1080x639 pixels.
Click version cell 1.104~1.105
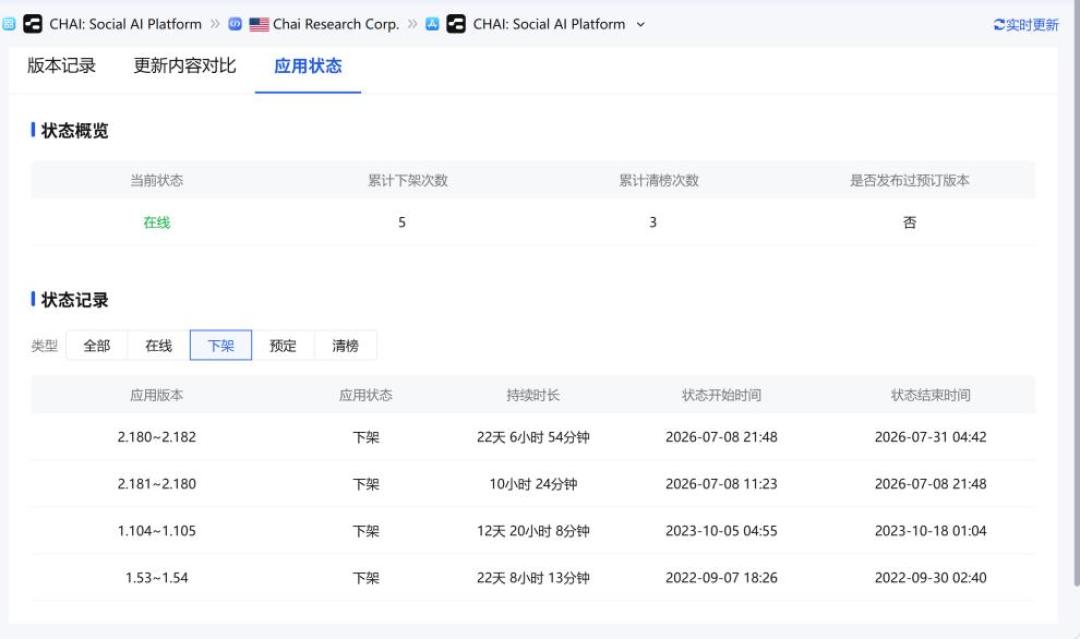[156, 531]
